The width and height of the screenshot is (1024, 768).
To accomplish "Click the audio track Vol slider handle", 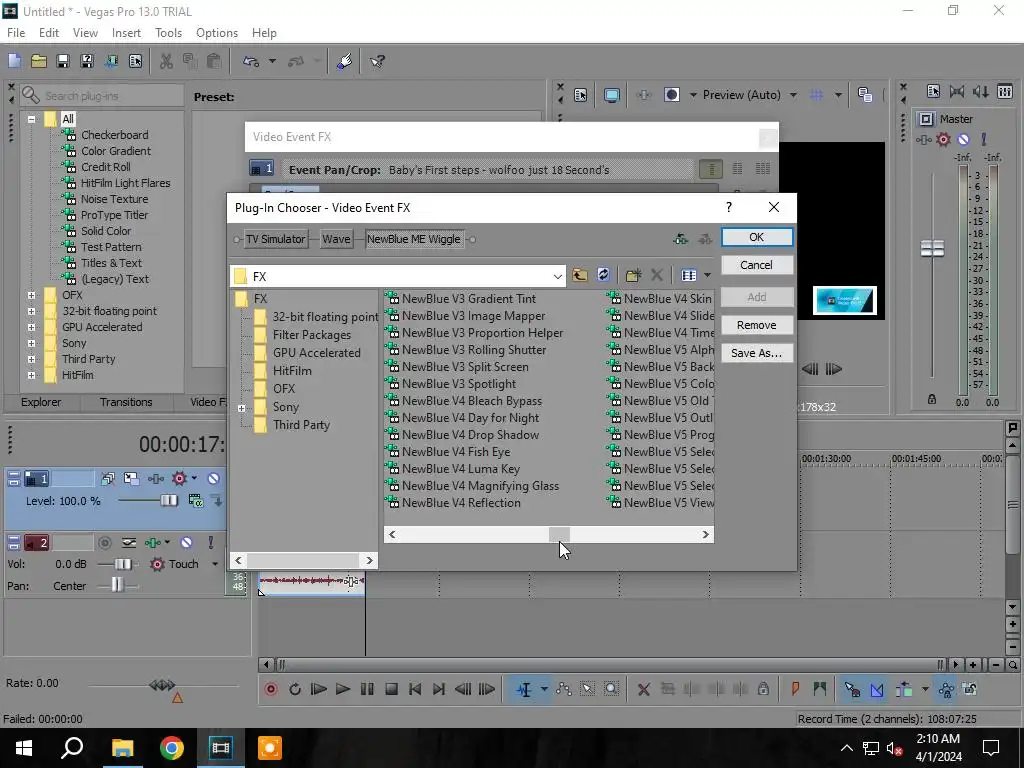I will click(x=123, y=564).
